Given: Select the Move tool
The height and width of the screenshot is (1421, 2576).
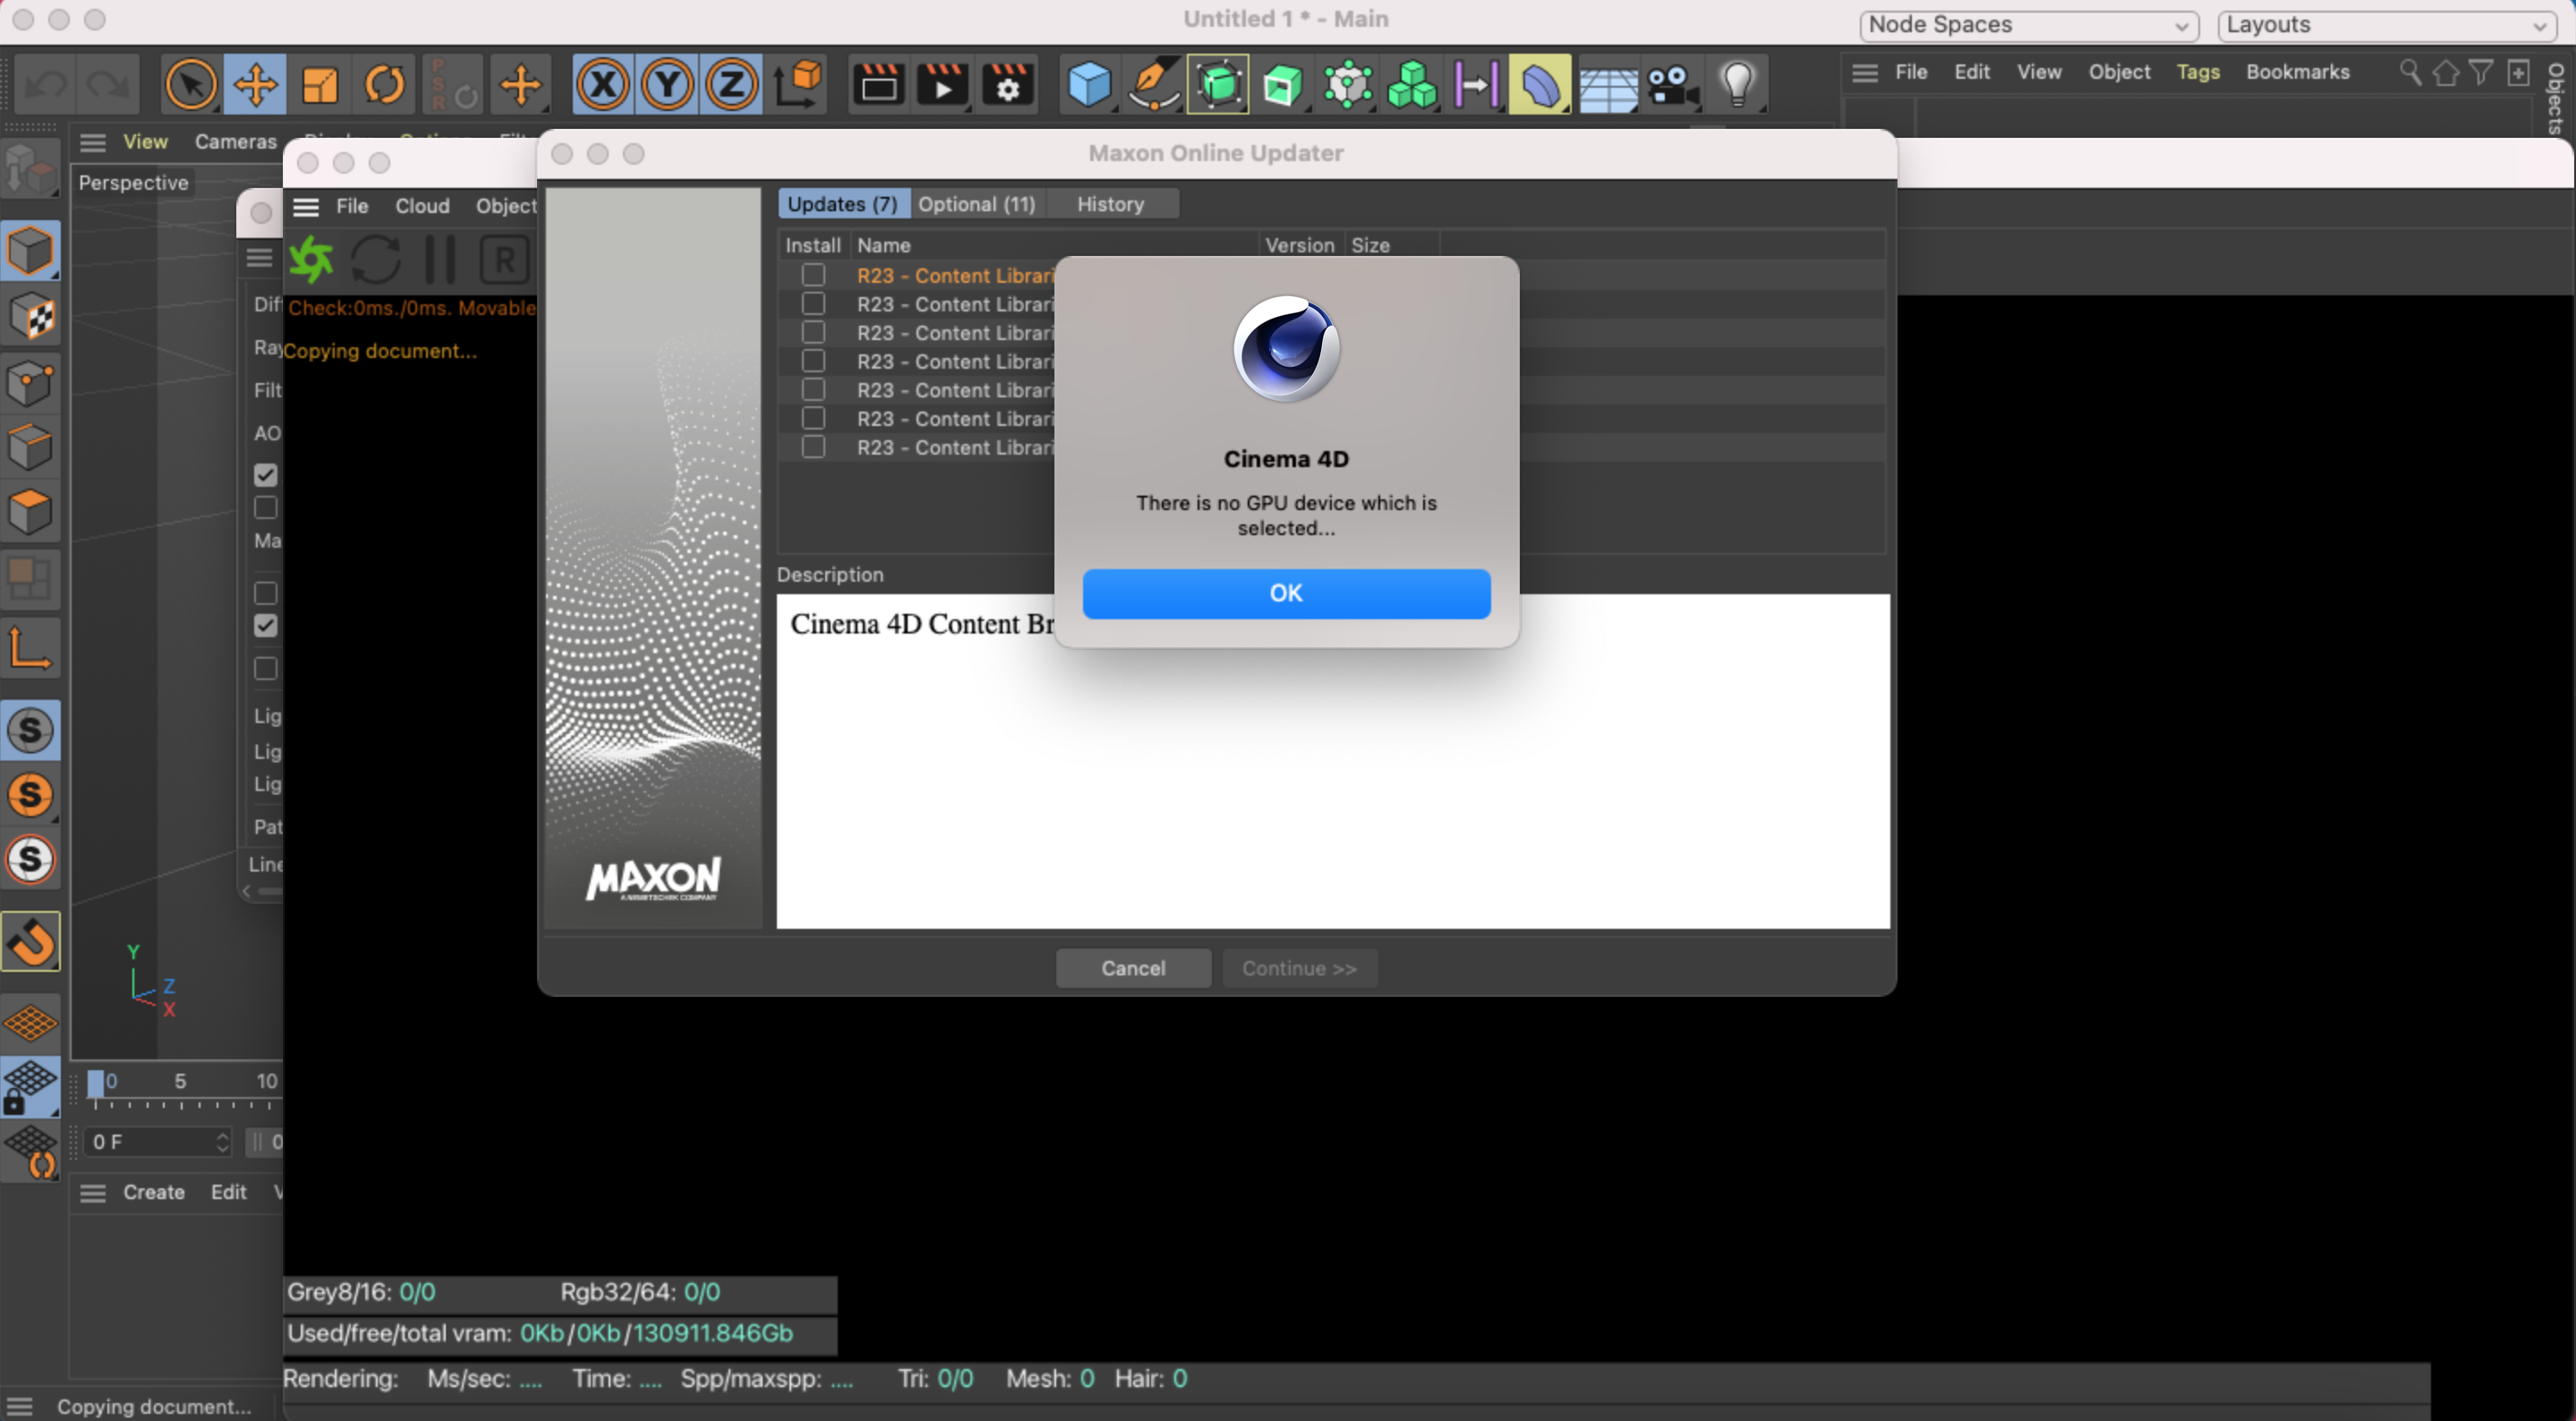Looking at the screenshot, I should pyautogui.click(x=255, y=85).
